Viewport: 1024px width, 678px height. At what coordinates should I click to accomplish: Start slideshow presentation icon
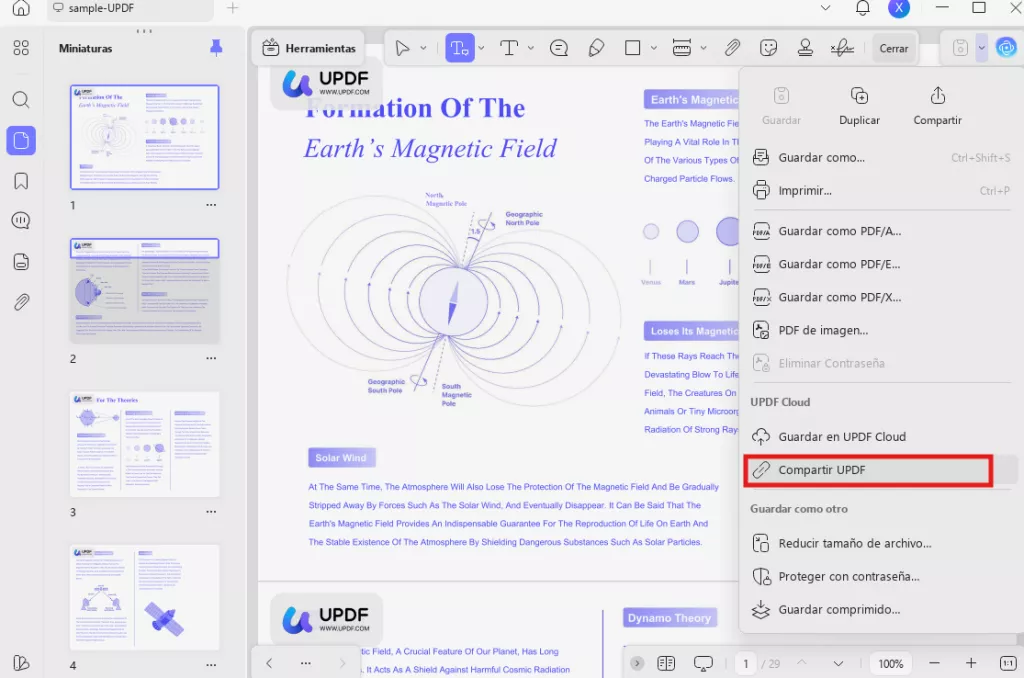coord(703,664)
